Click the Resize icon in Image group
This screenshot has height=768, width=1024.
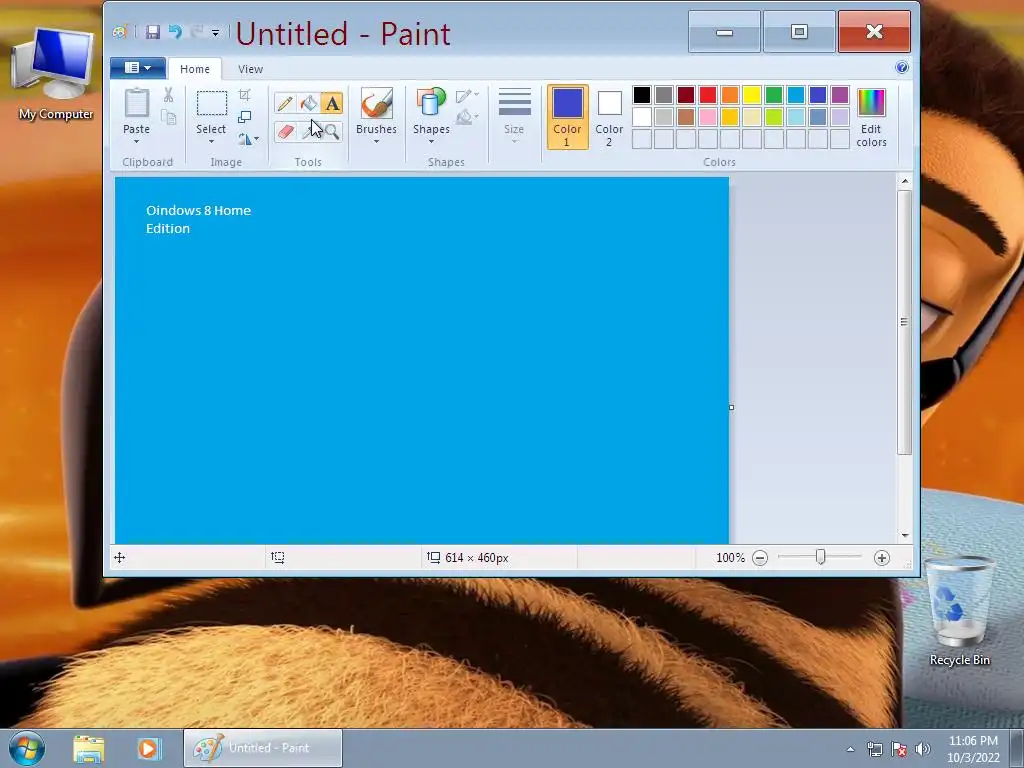click(245, 117)
